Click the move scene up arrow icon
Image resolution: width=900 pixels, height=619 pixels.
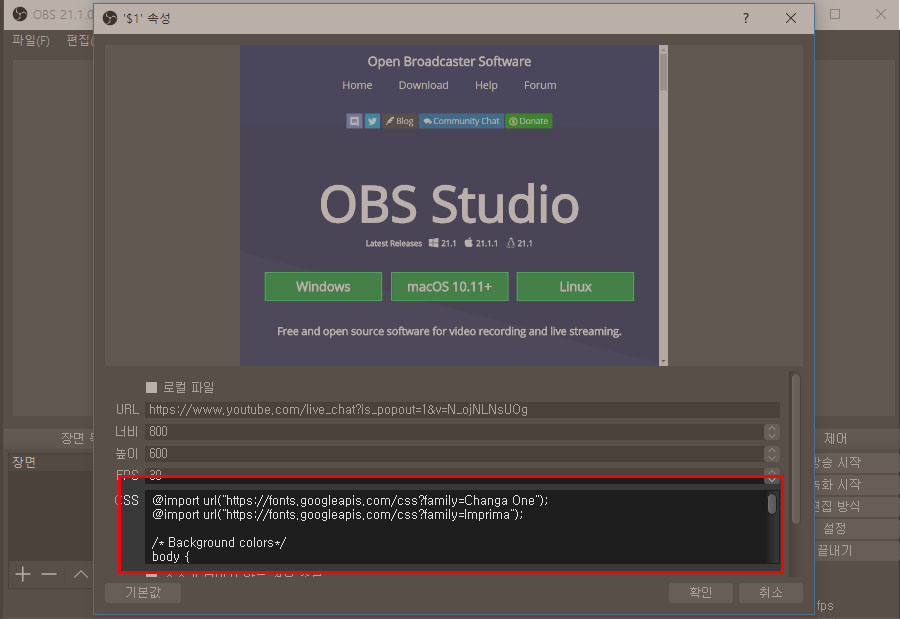click(x=81, y=574)
